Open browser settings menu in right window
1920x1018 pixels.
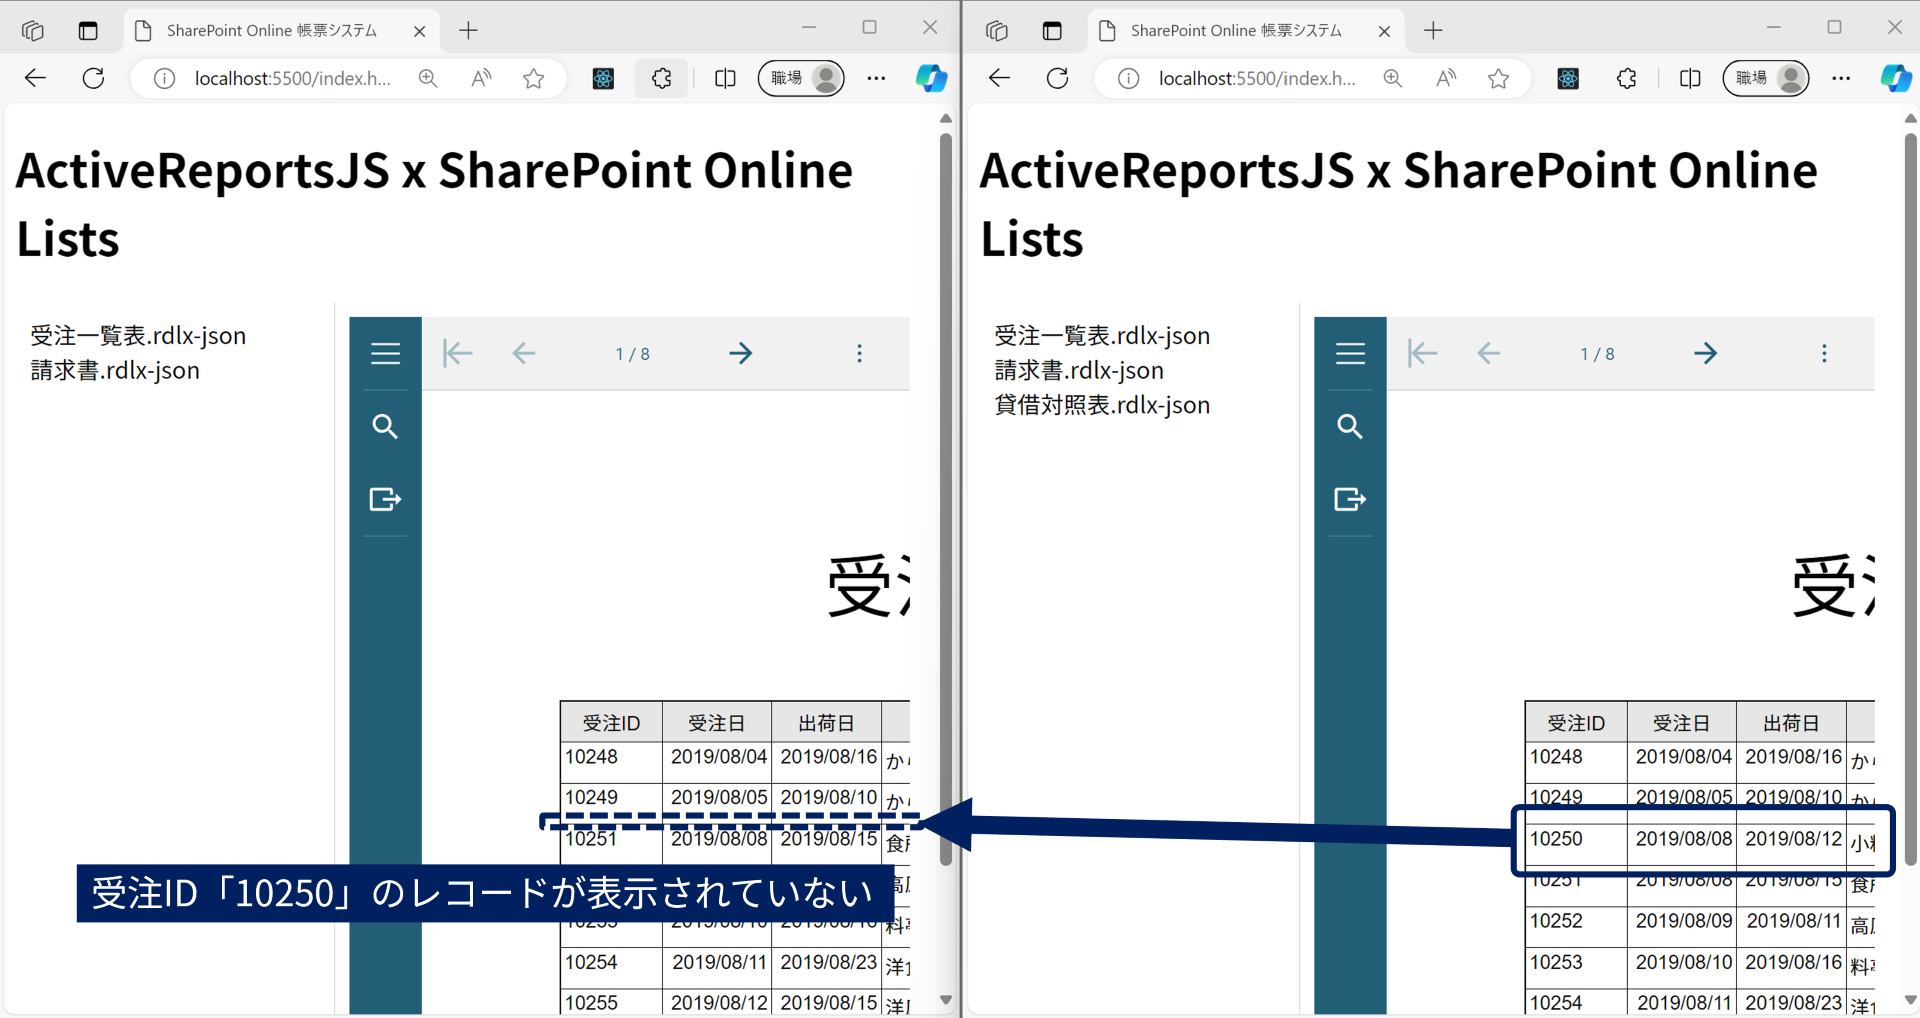click(1841, 78)
